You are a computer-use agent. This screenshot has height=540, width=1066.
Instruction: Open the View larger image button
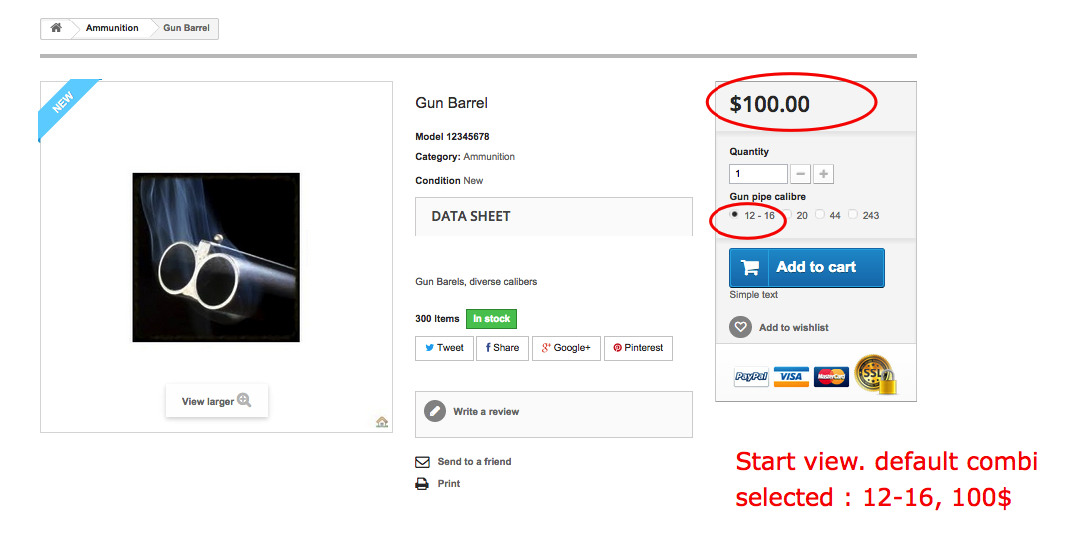pos(216,401)
